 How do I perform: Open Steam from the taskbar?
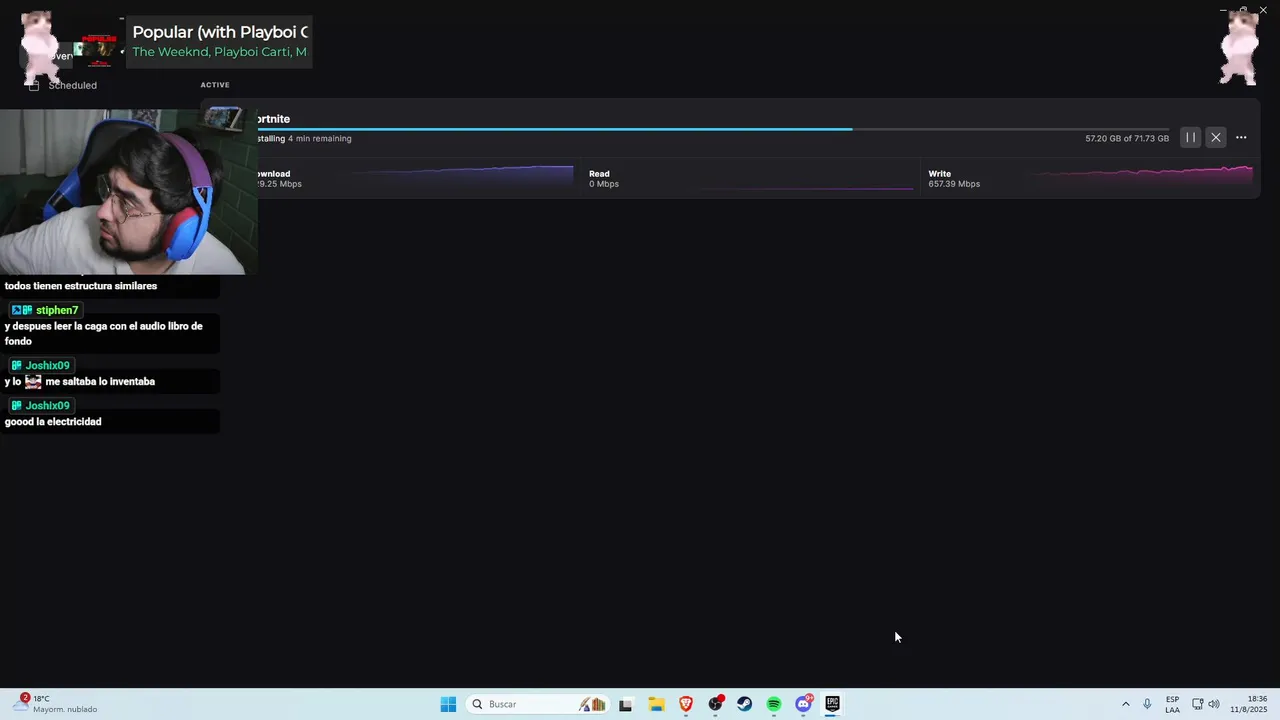[x=744, y=704]
